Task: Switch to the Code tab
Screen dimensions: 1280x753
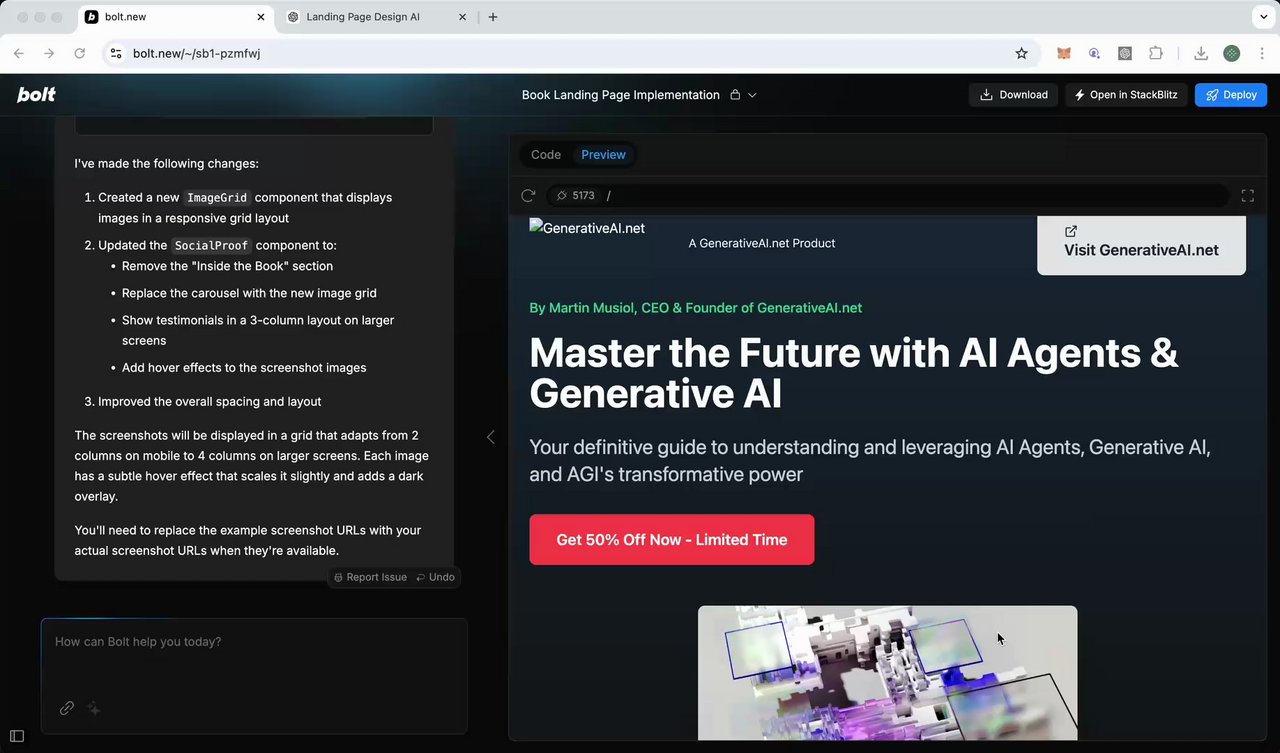Action: coord(546,155)
